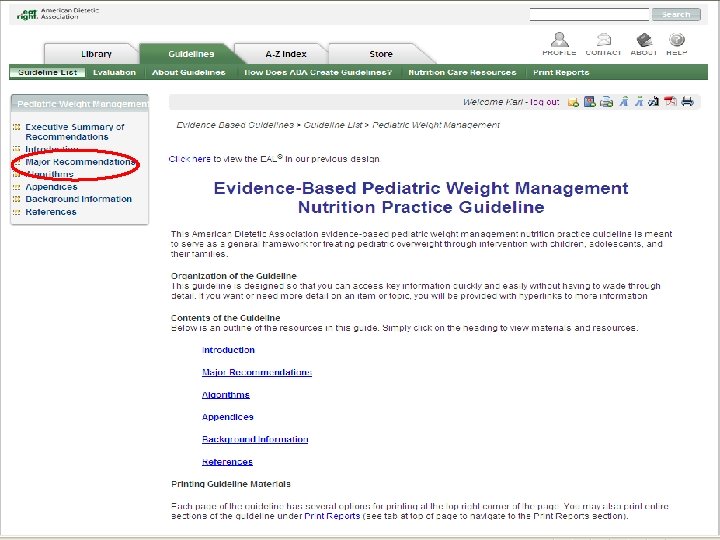This screenshot has height=540, width=720.
Task: Click the blue printer icon at toolbar end
Action: [687, 101]
